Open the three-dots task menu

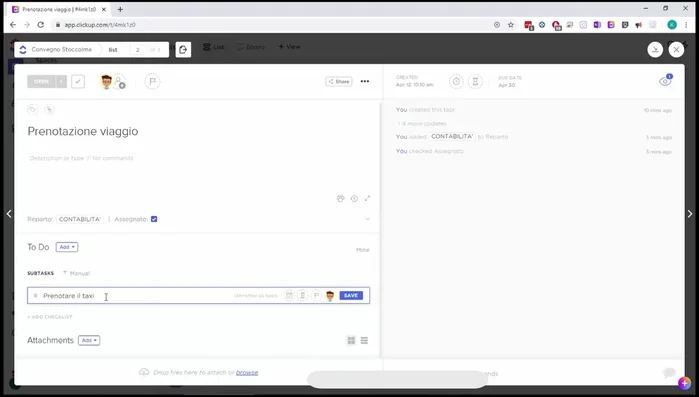click(x=365, y=82)
